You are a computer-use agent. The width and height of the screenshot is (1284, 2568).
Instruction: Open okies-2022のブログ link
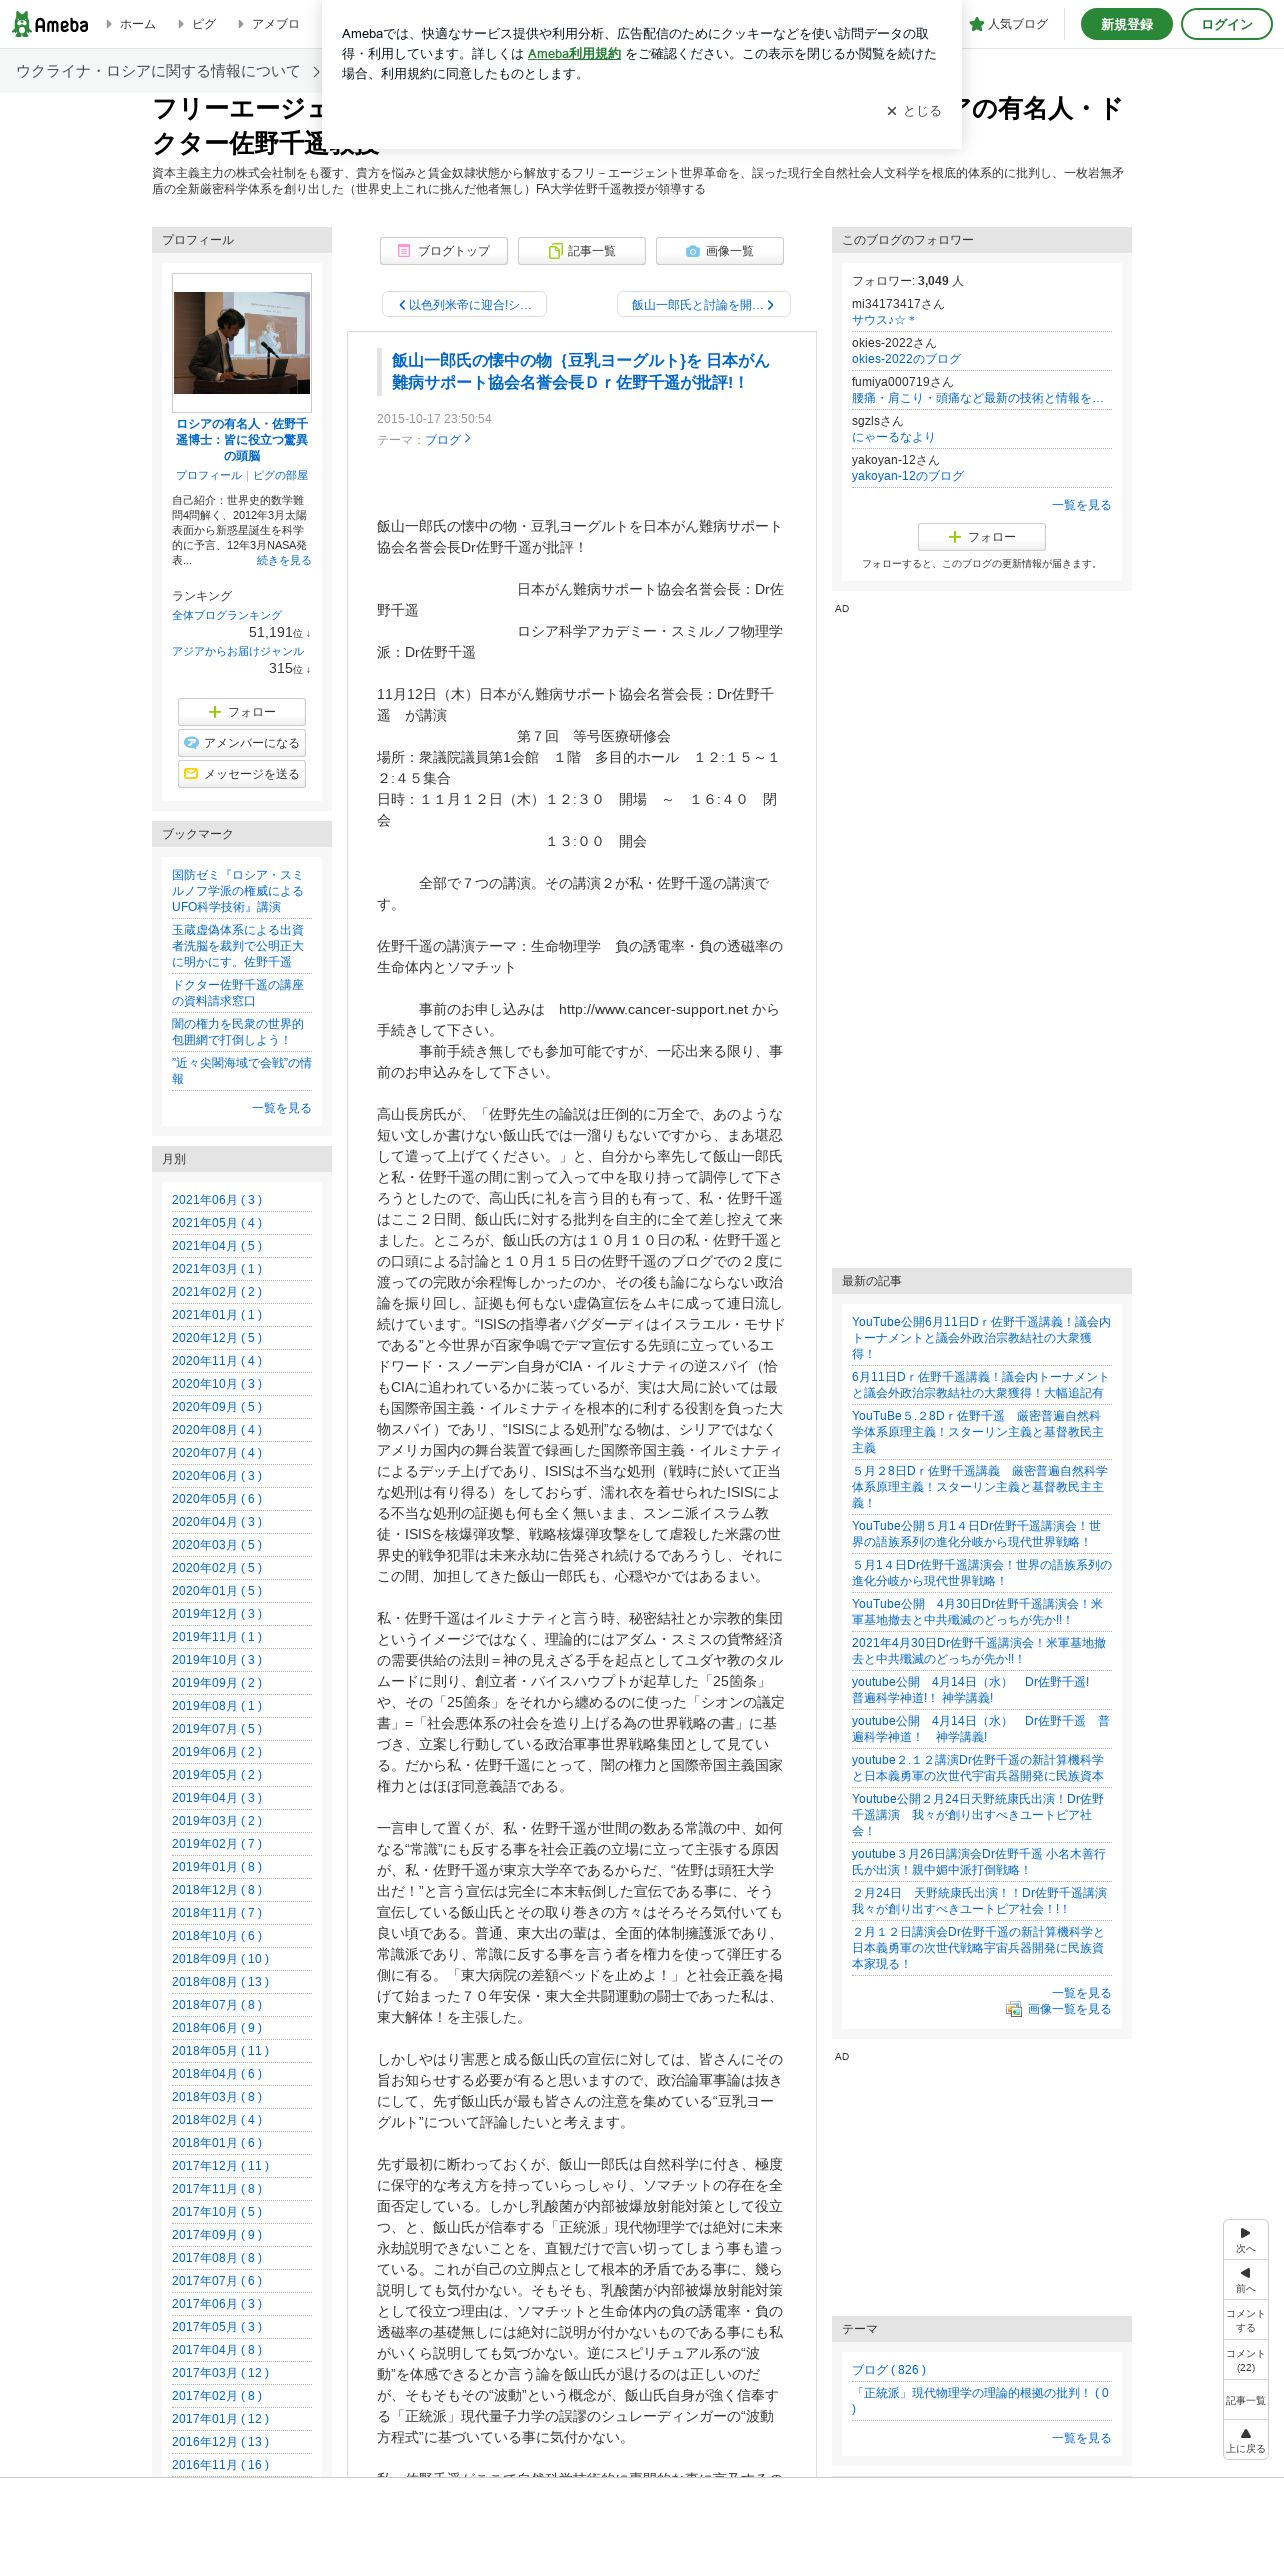pyautogui.click(x=906, y=359)
